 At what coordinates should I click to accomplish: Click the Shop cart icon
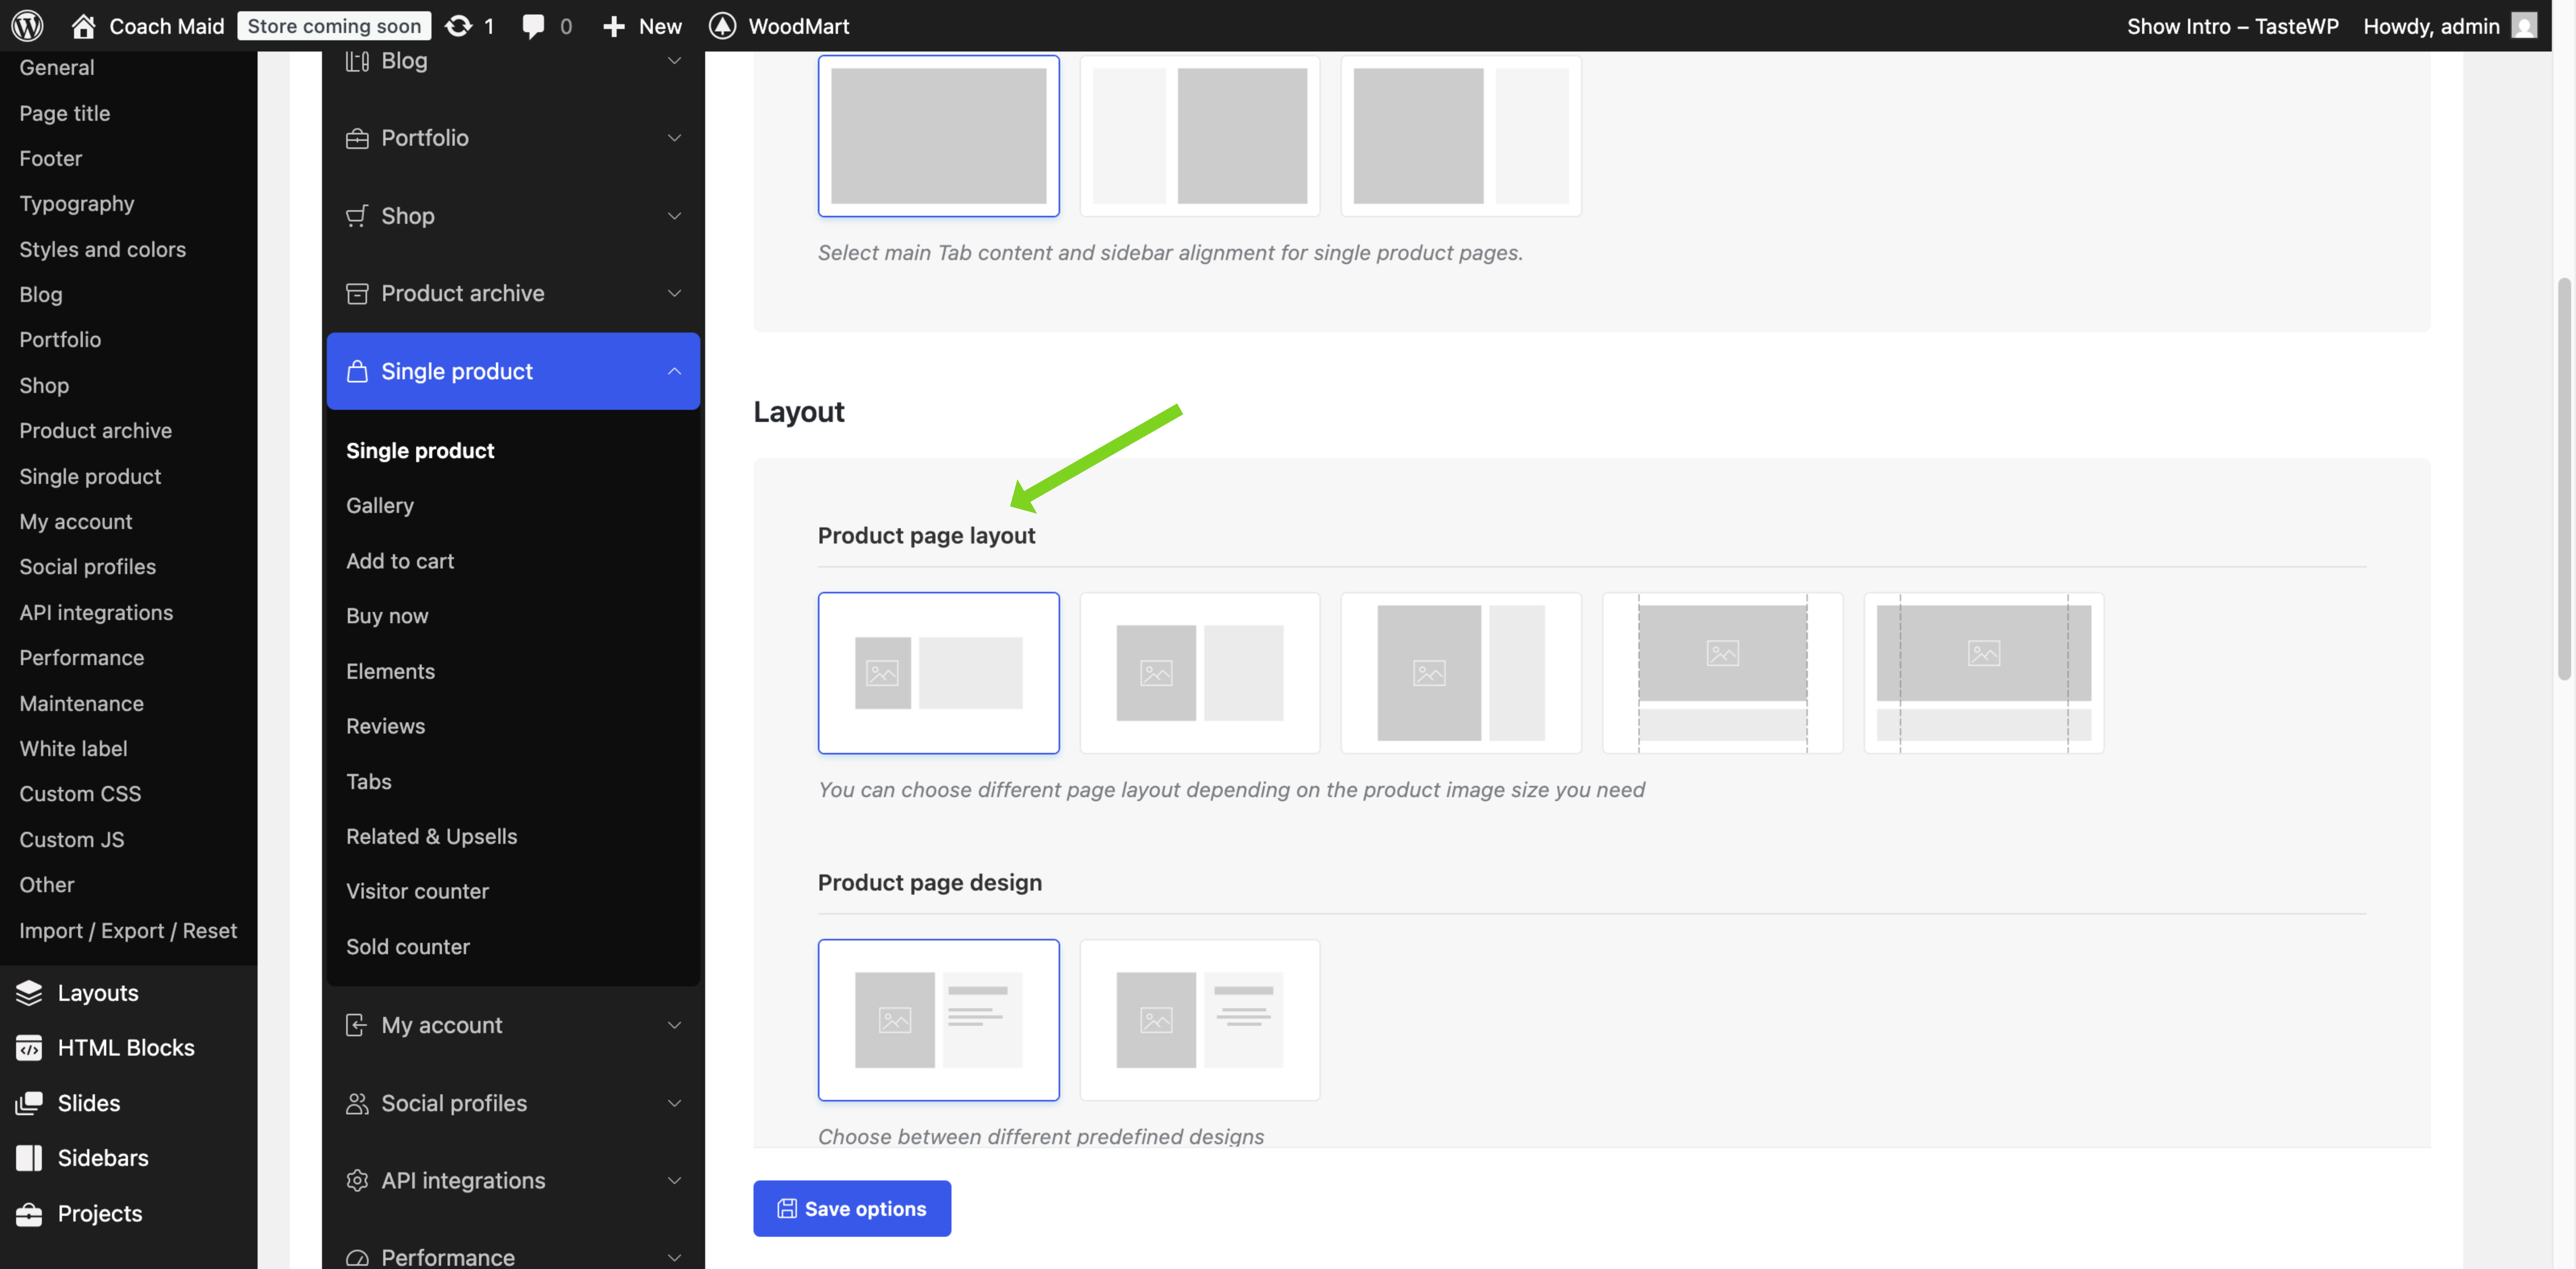point(357,216)
